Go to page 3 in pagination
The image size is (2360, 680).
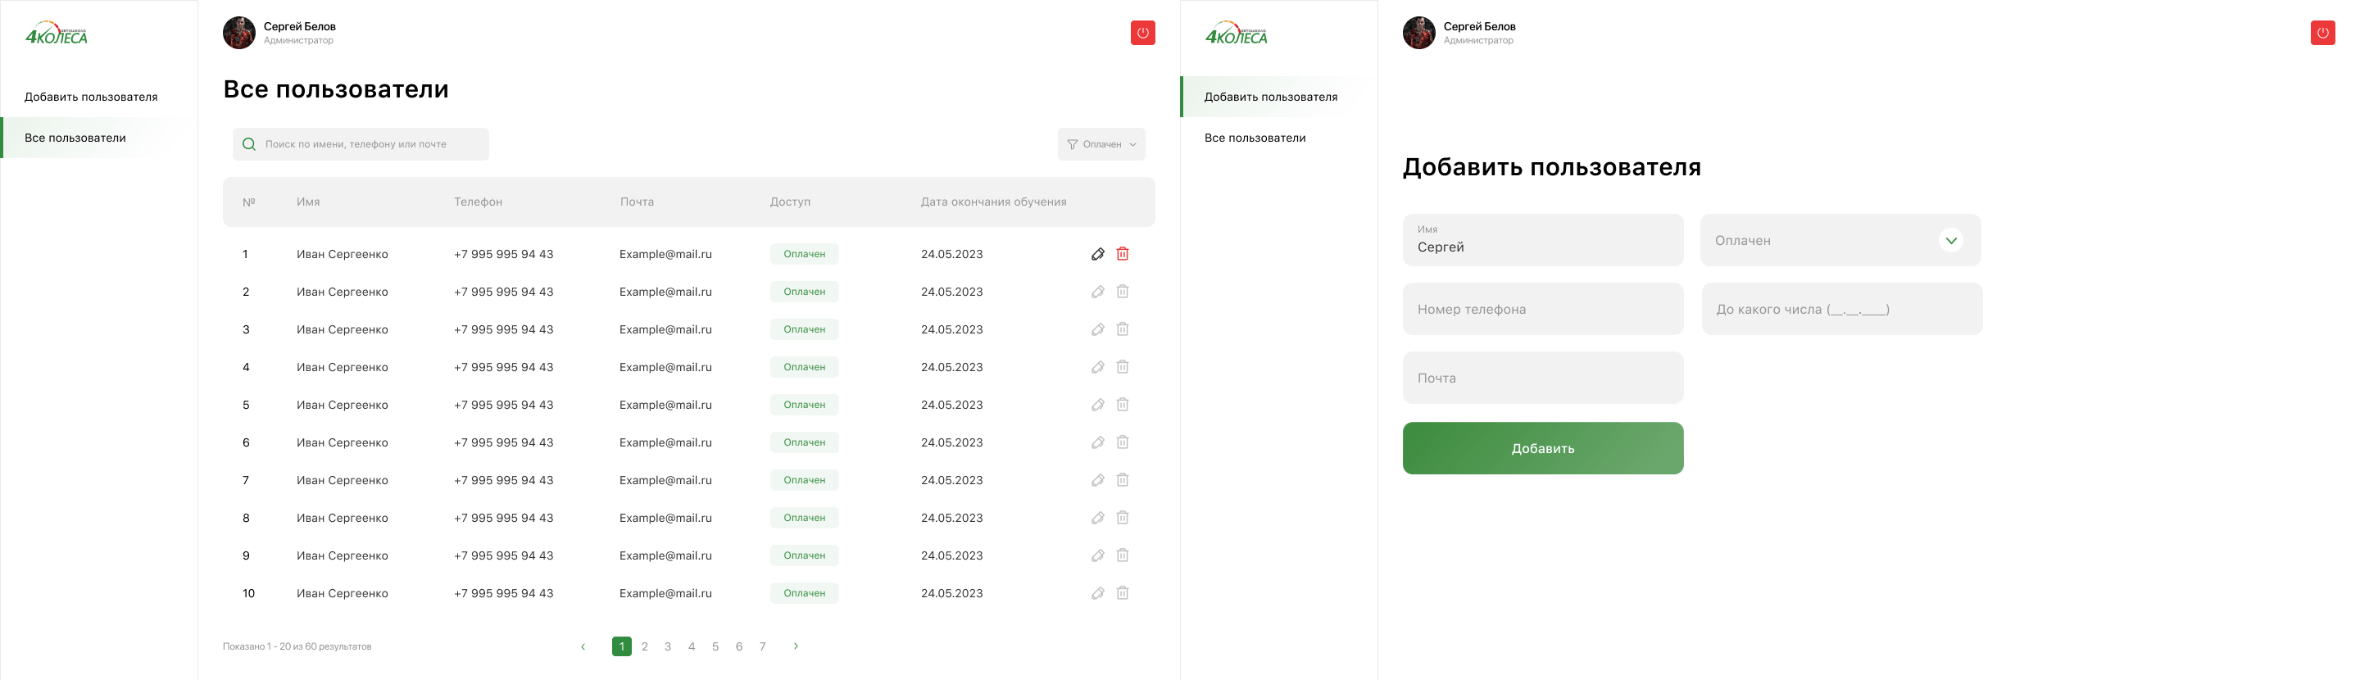pyautogui.click(x=668, y=646)
